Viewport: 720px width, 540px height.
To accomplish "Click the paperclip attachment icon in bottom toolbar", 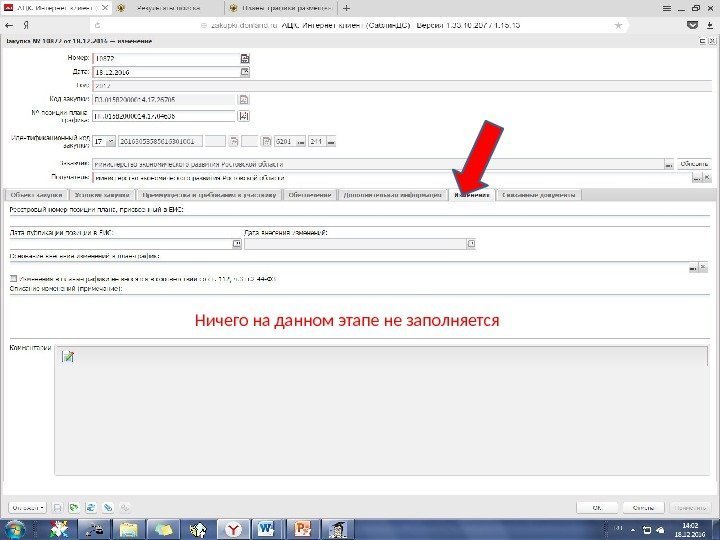I will pos(107,508).
